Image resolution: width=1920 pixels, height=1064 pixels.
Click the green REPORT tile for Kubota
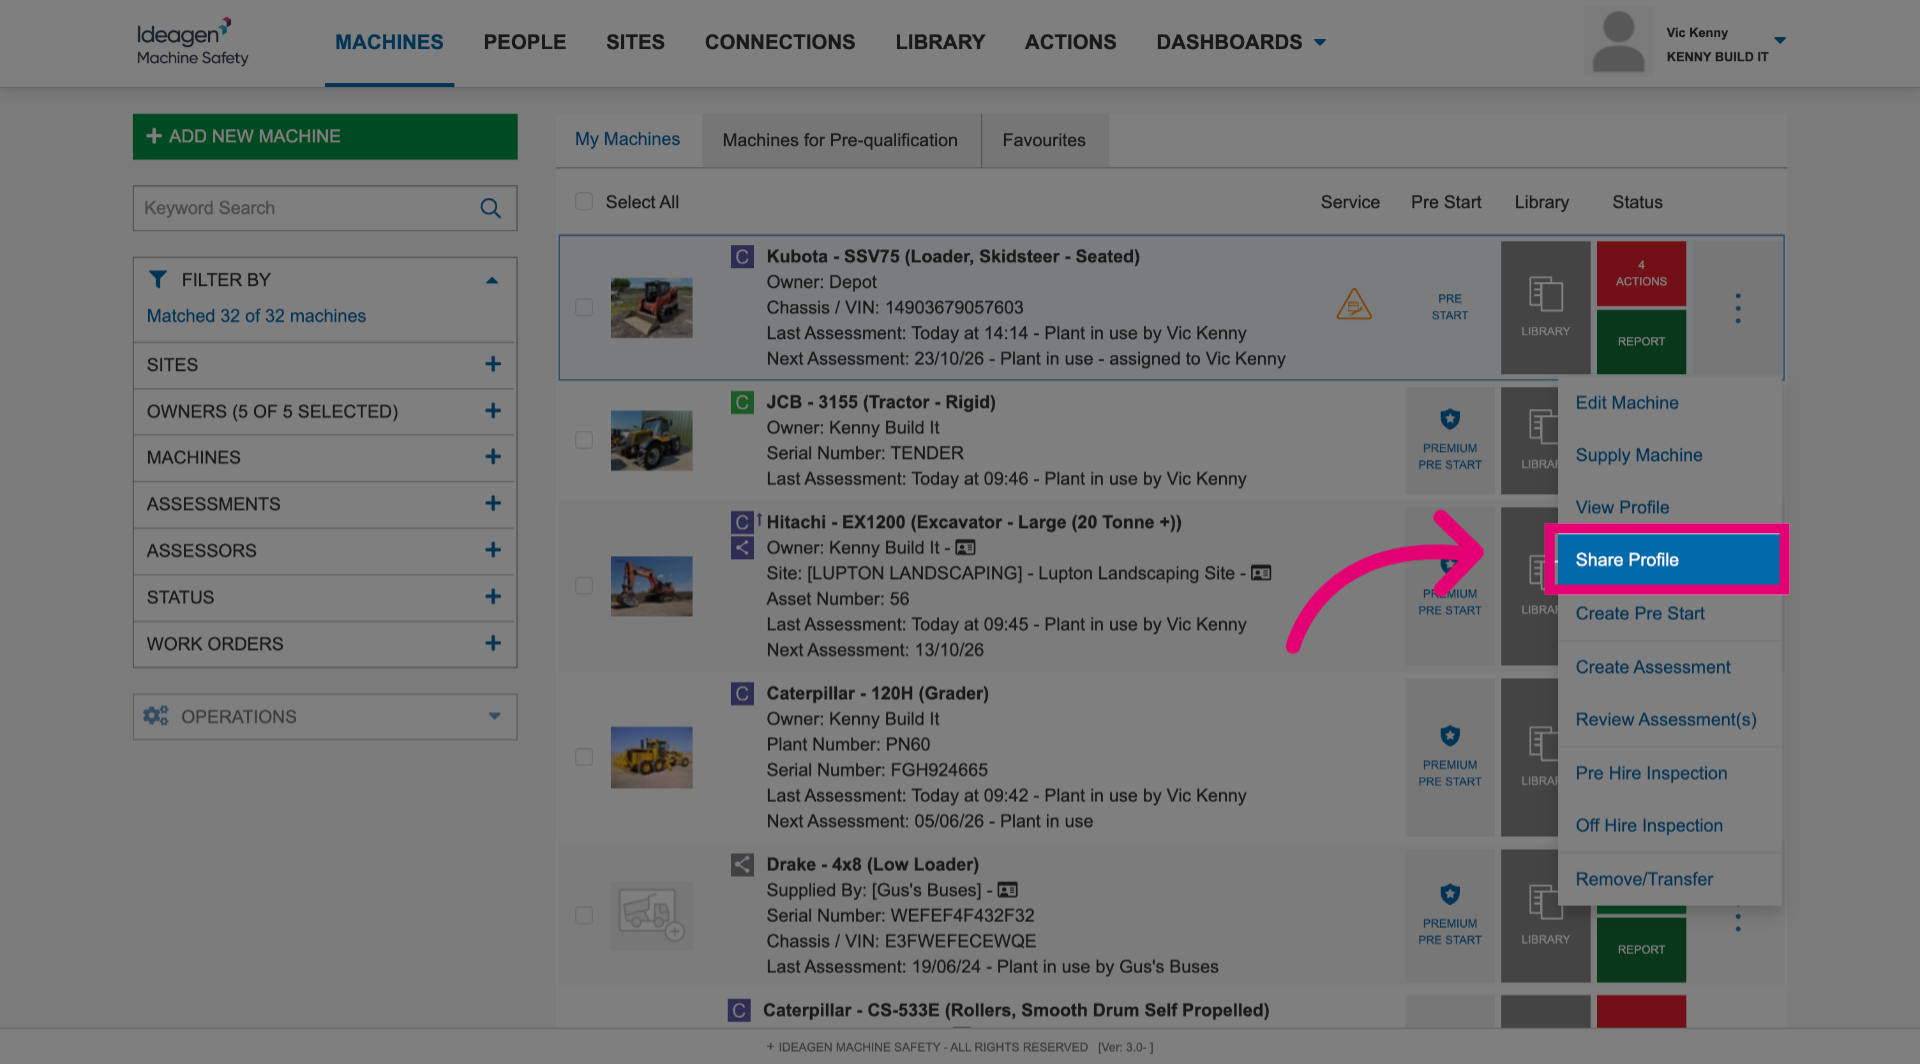coord(1641,342)
